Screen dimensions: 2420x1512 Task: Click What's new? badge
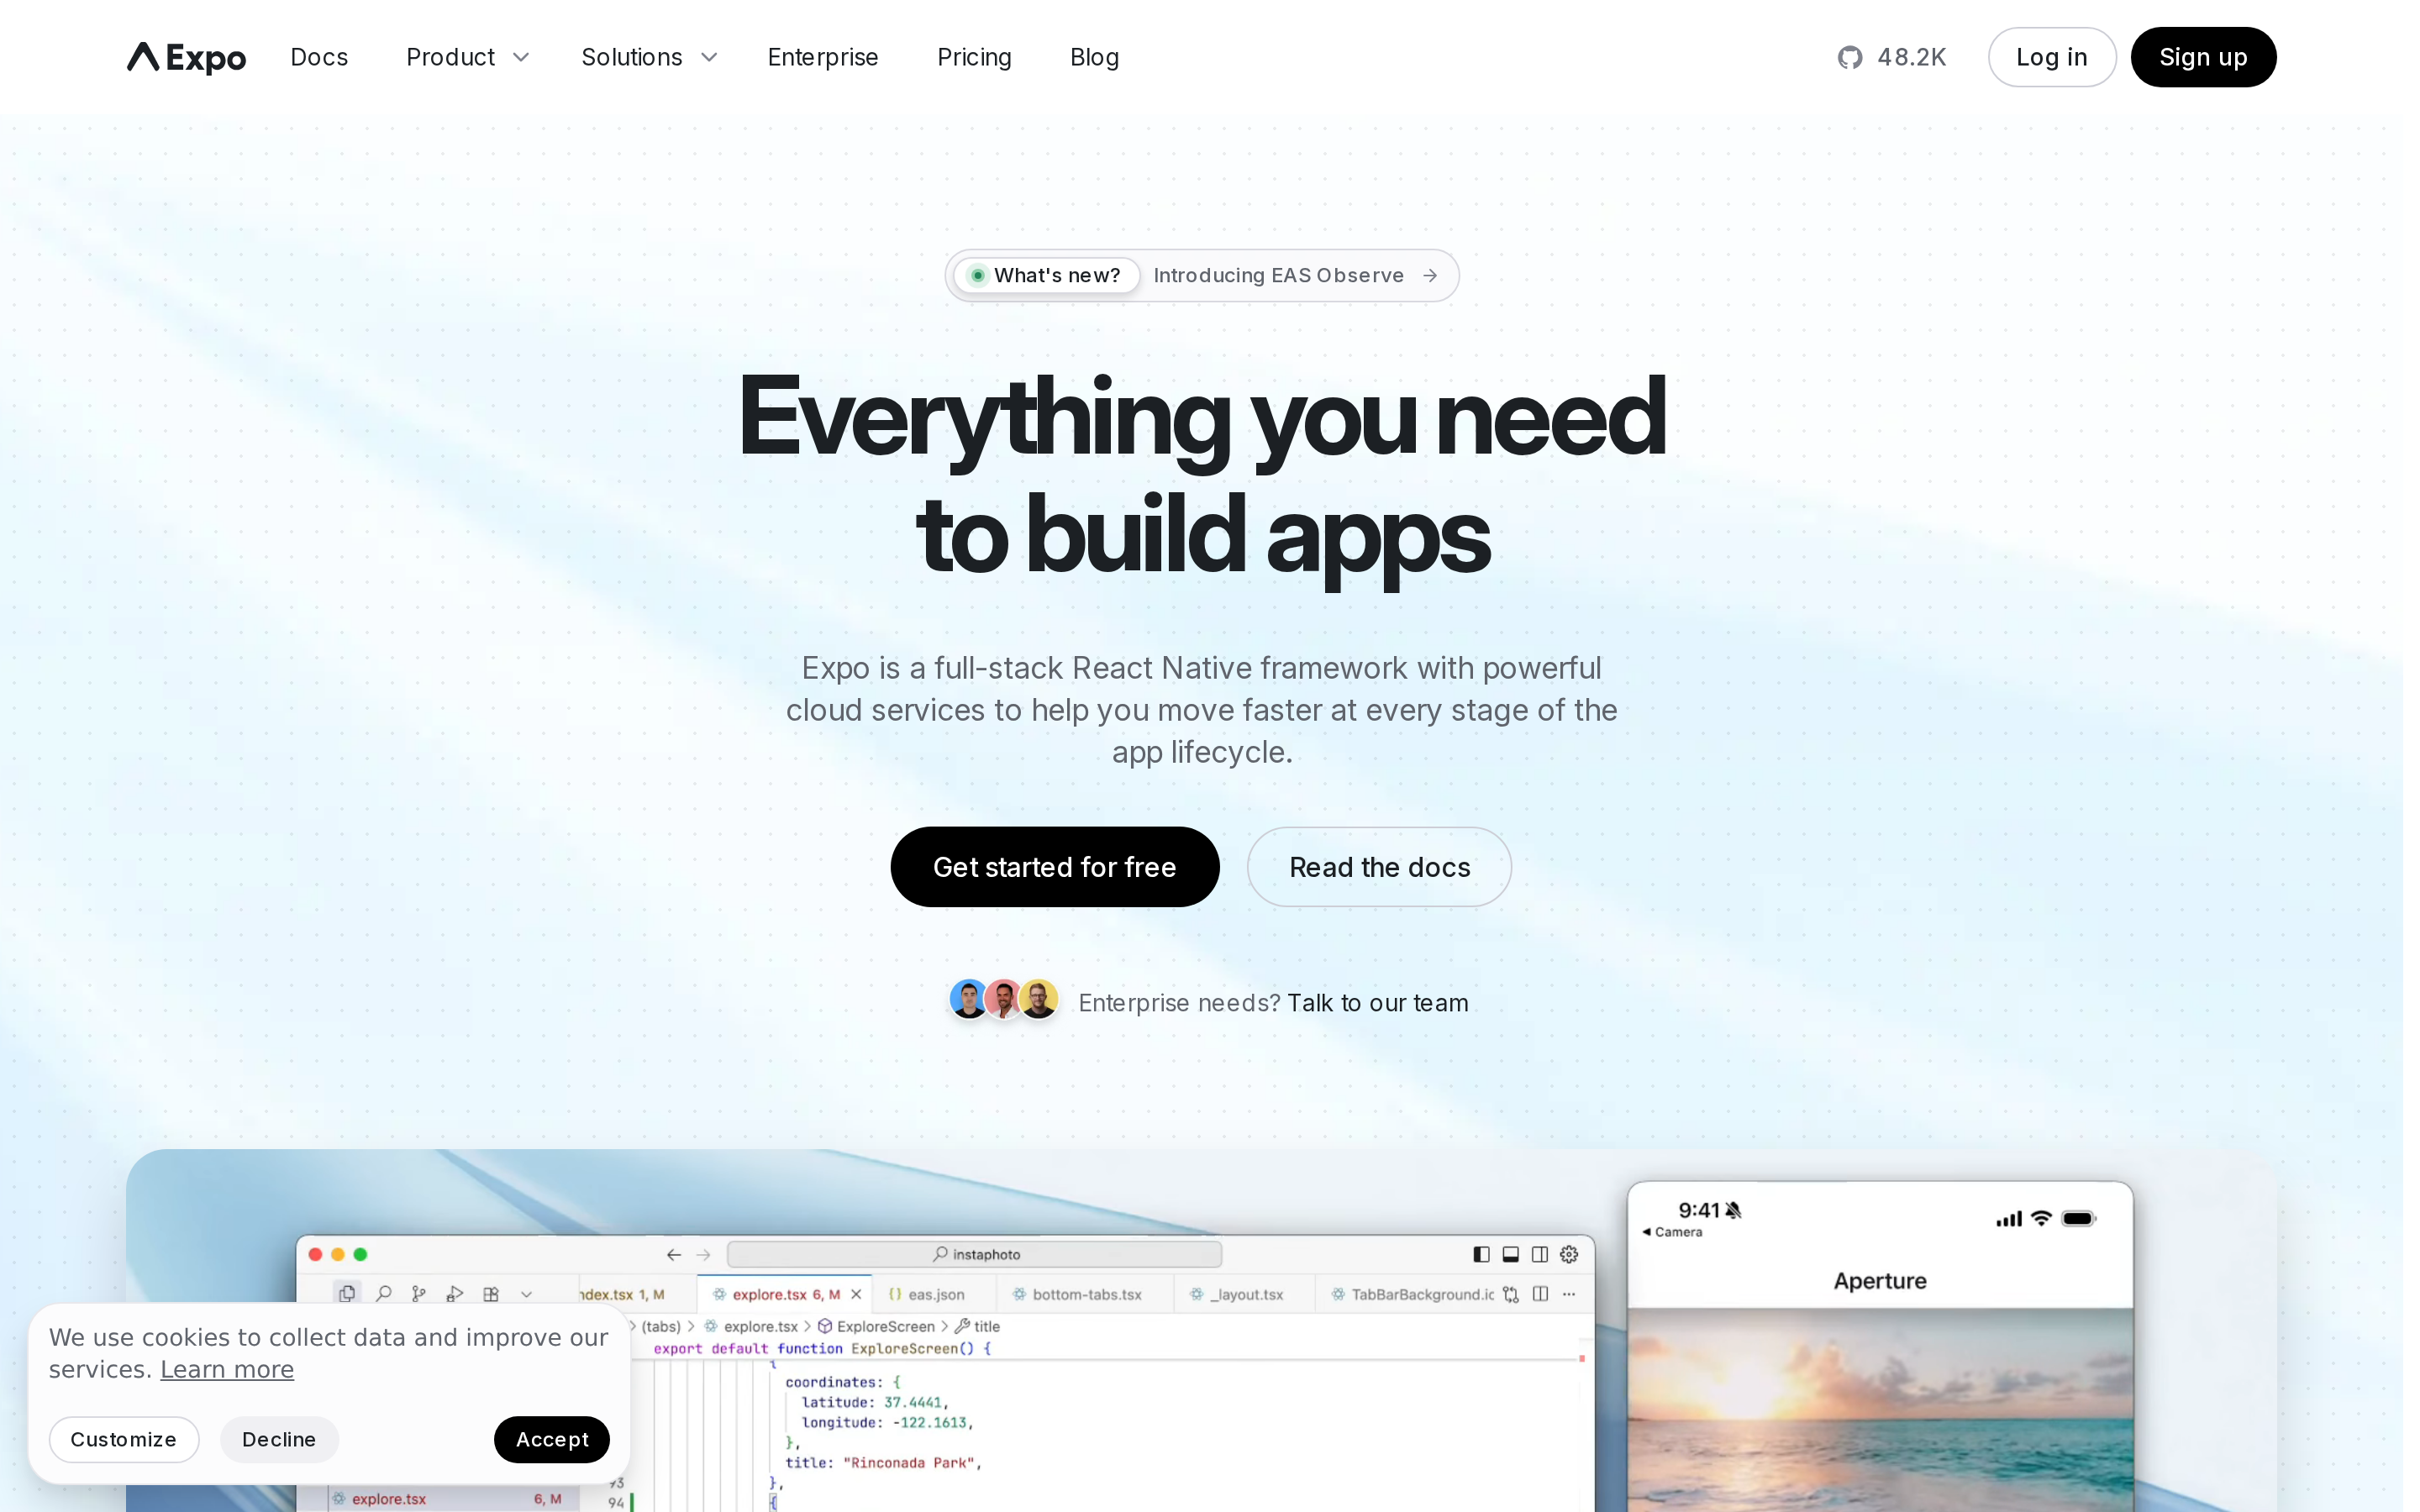1046,276
